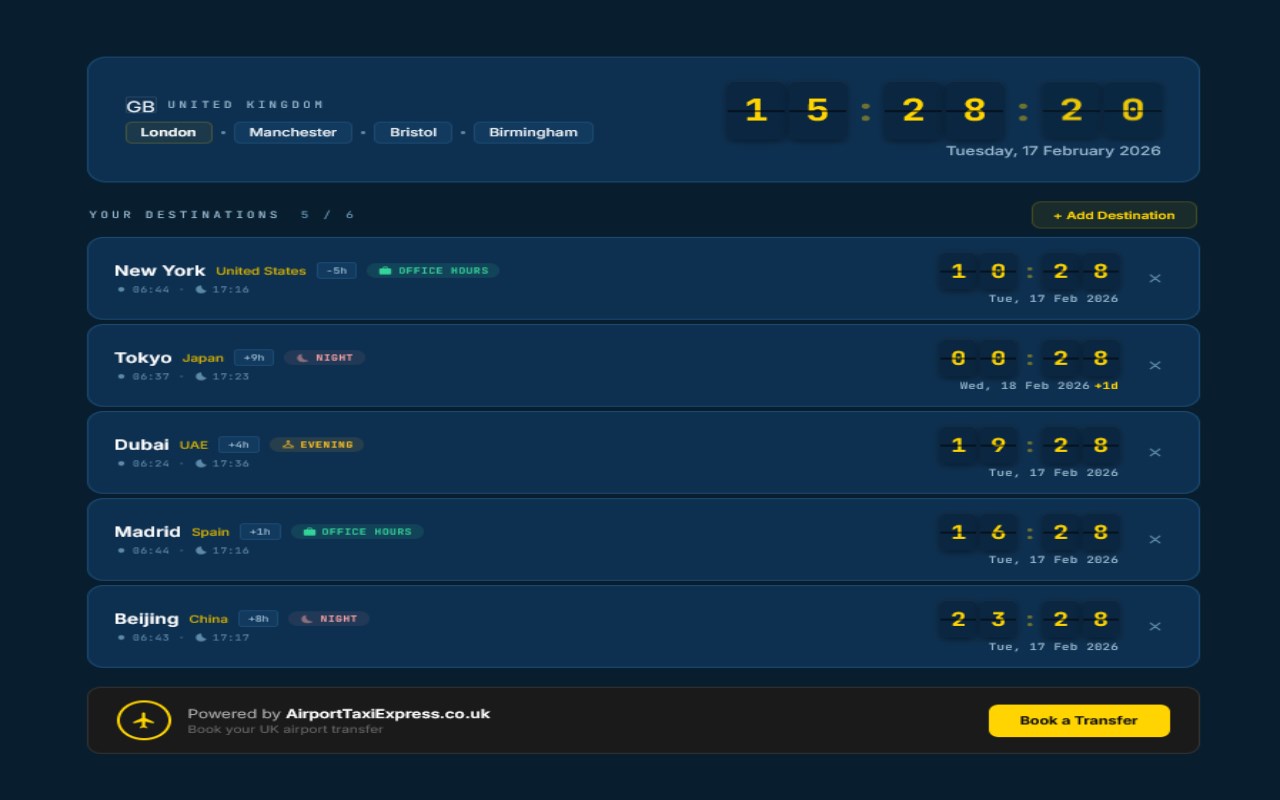This screenshot has height=800, width=1280.
Task: Click the Dubai city name
Action: (142, 444)
